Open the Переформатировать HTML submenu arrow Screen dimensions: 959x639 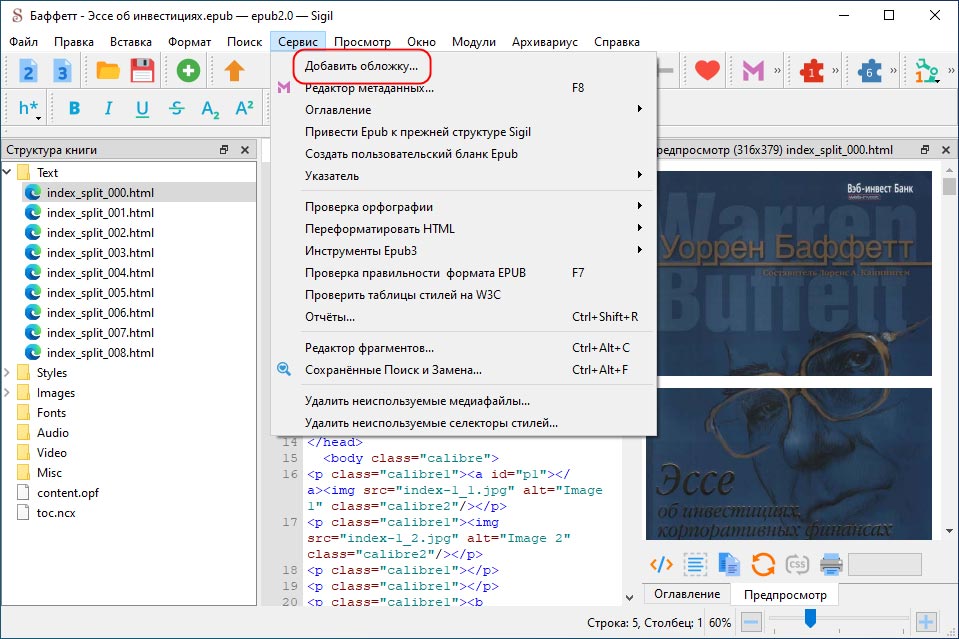coord(640,228)
